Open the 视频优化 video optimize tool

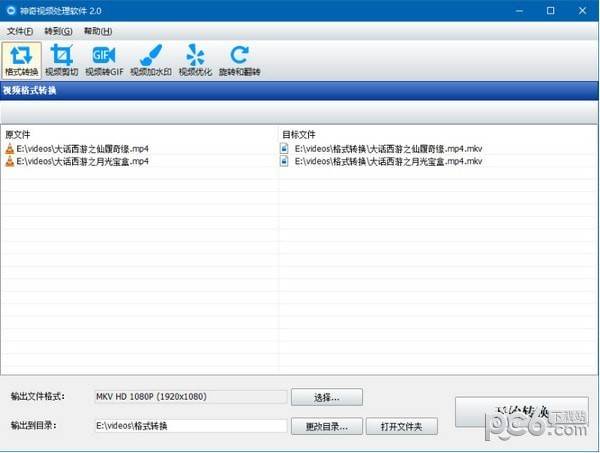195,60
